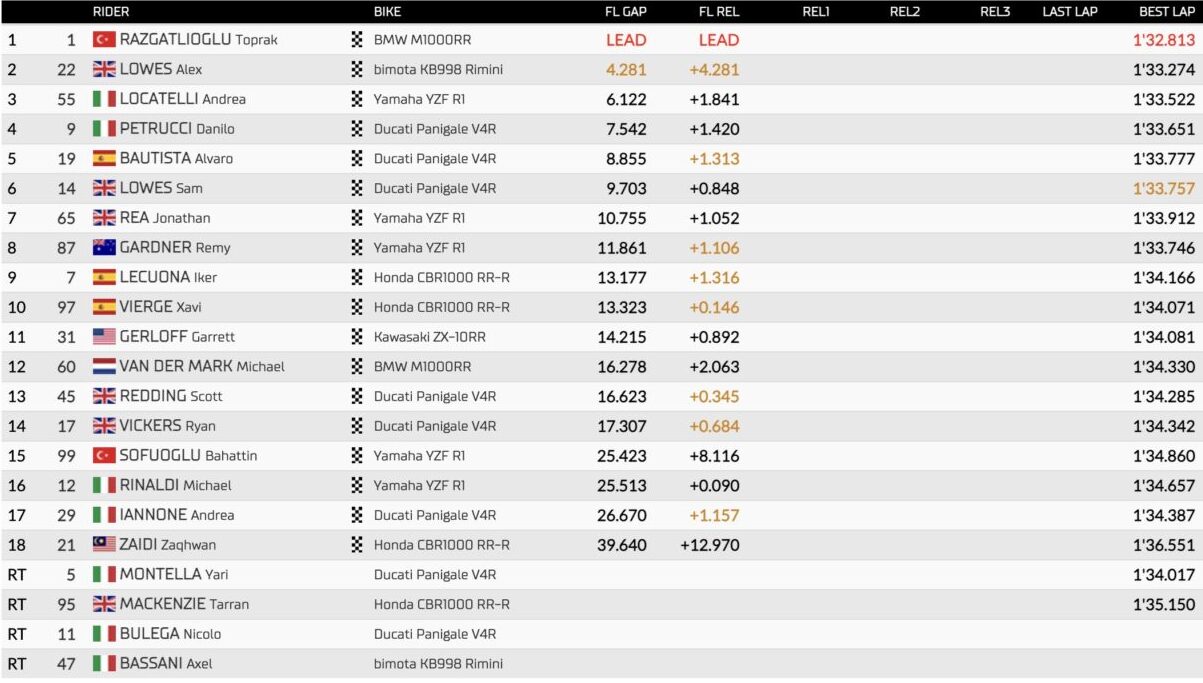This screenshot has height=683, width=1203.
Task: Click BMW M1000RR in Van der Mark's row
Action: (x=422, y=367)
